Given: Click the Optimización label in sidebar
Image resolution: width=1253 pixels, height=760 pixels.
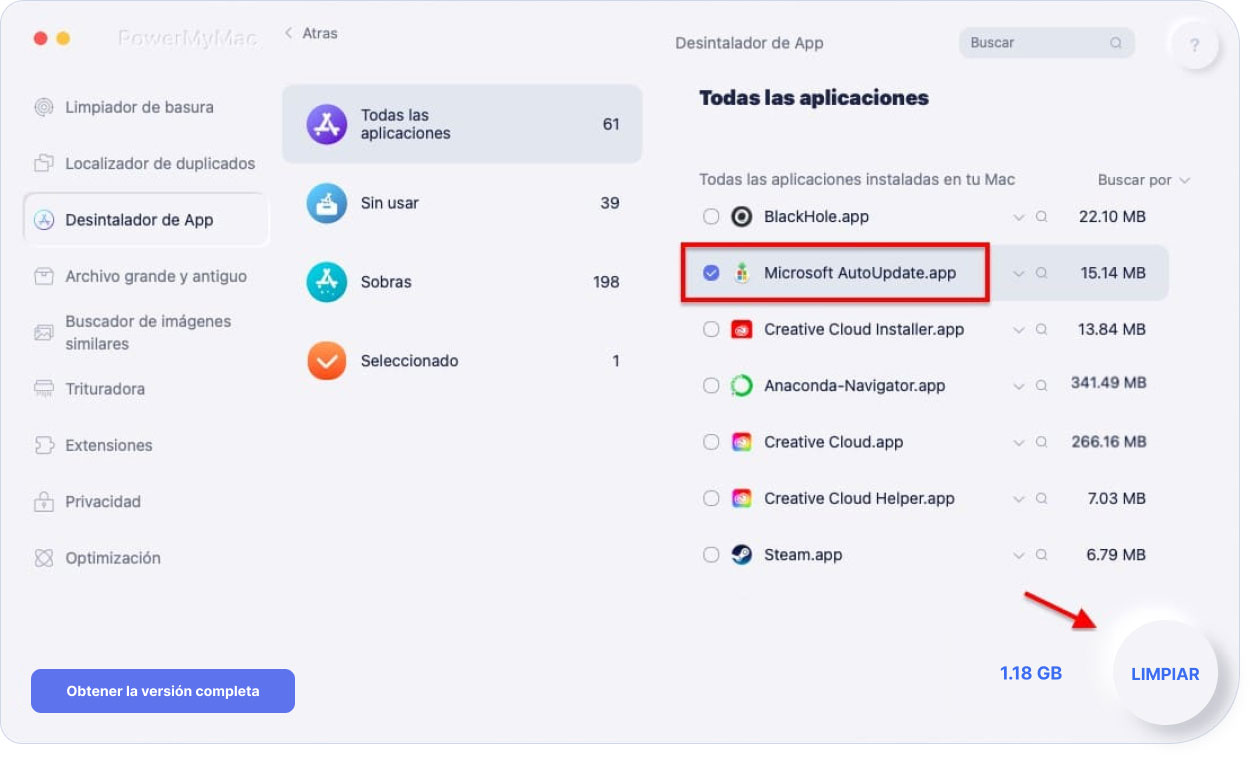Looking at the screenshot, I should pos(113,558).
